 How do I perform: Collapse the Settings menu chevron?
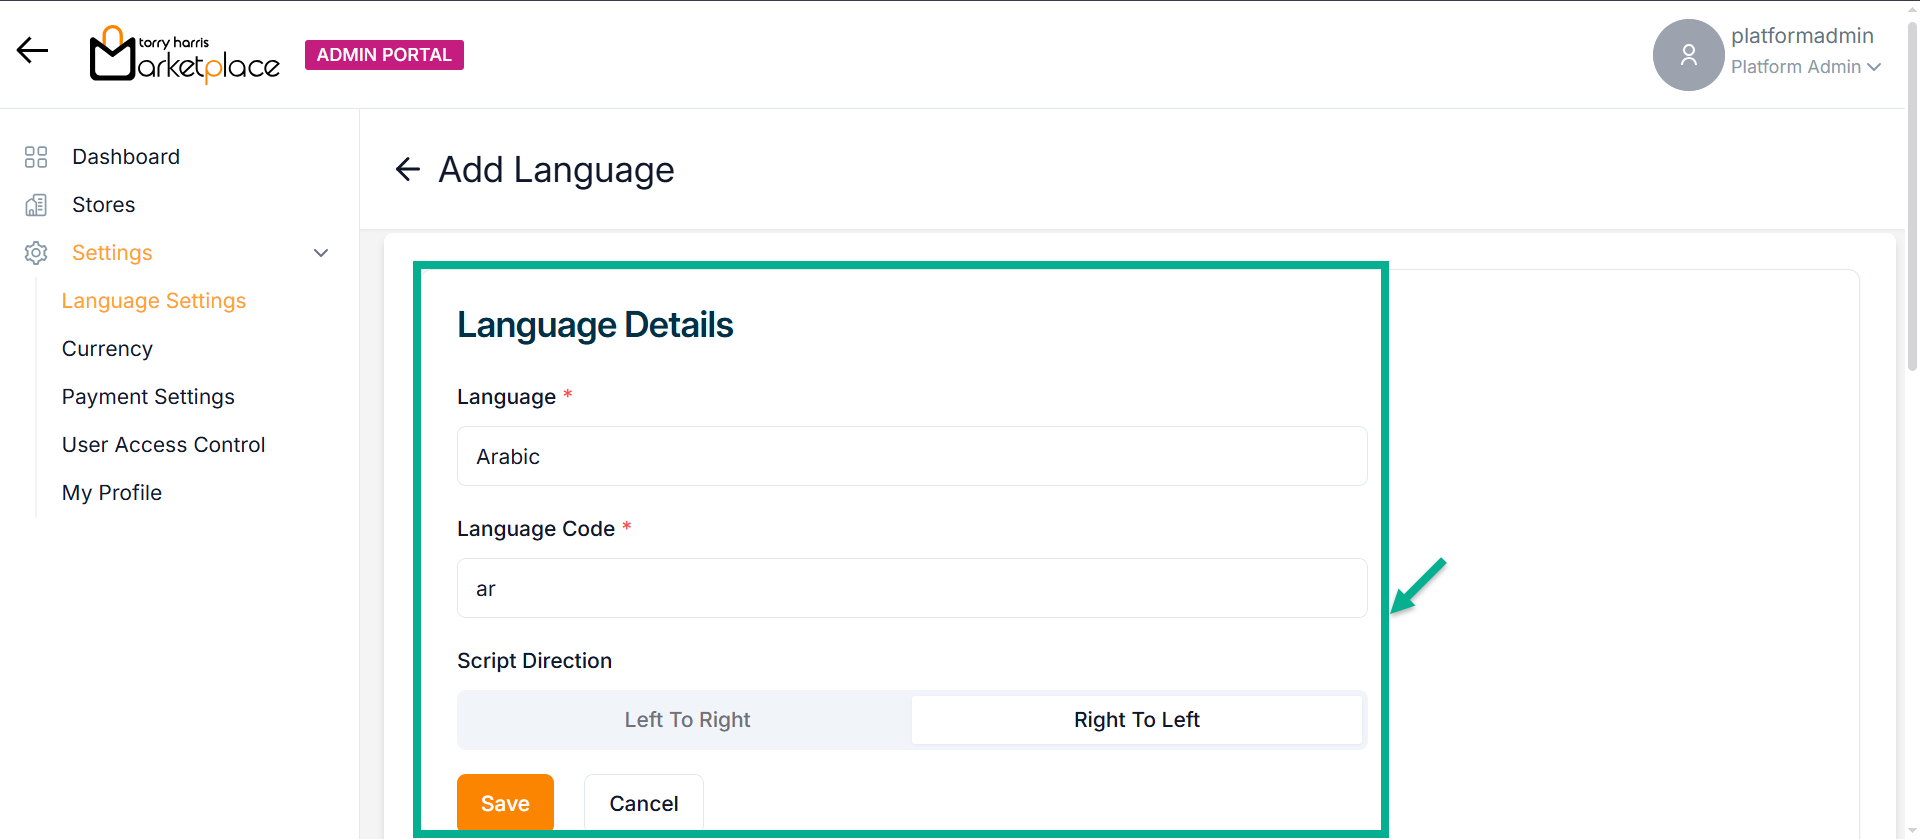[321, 253]
